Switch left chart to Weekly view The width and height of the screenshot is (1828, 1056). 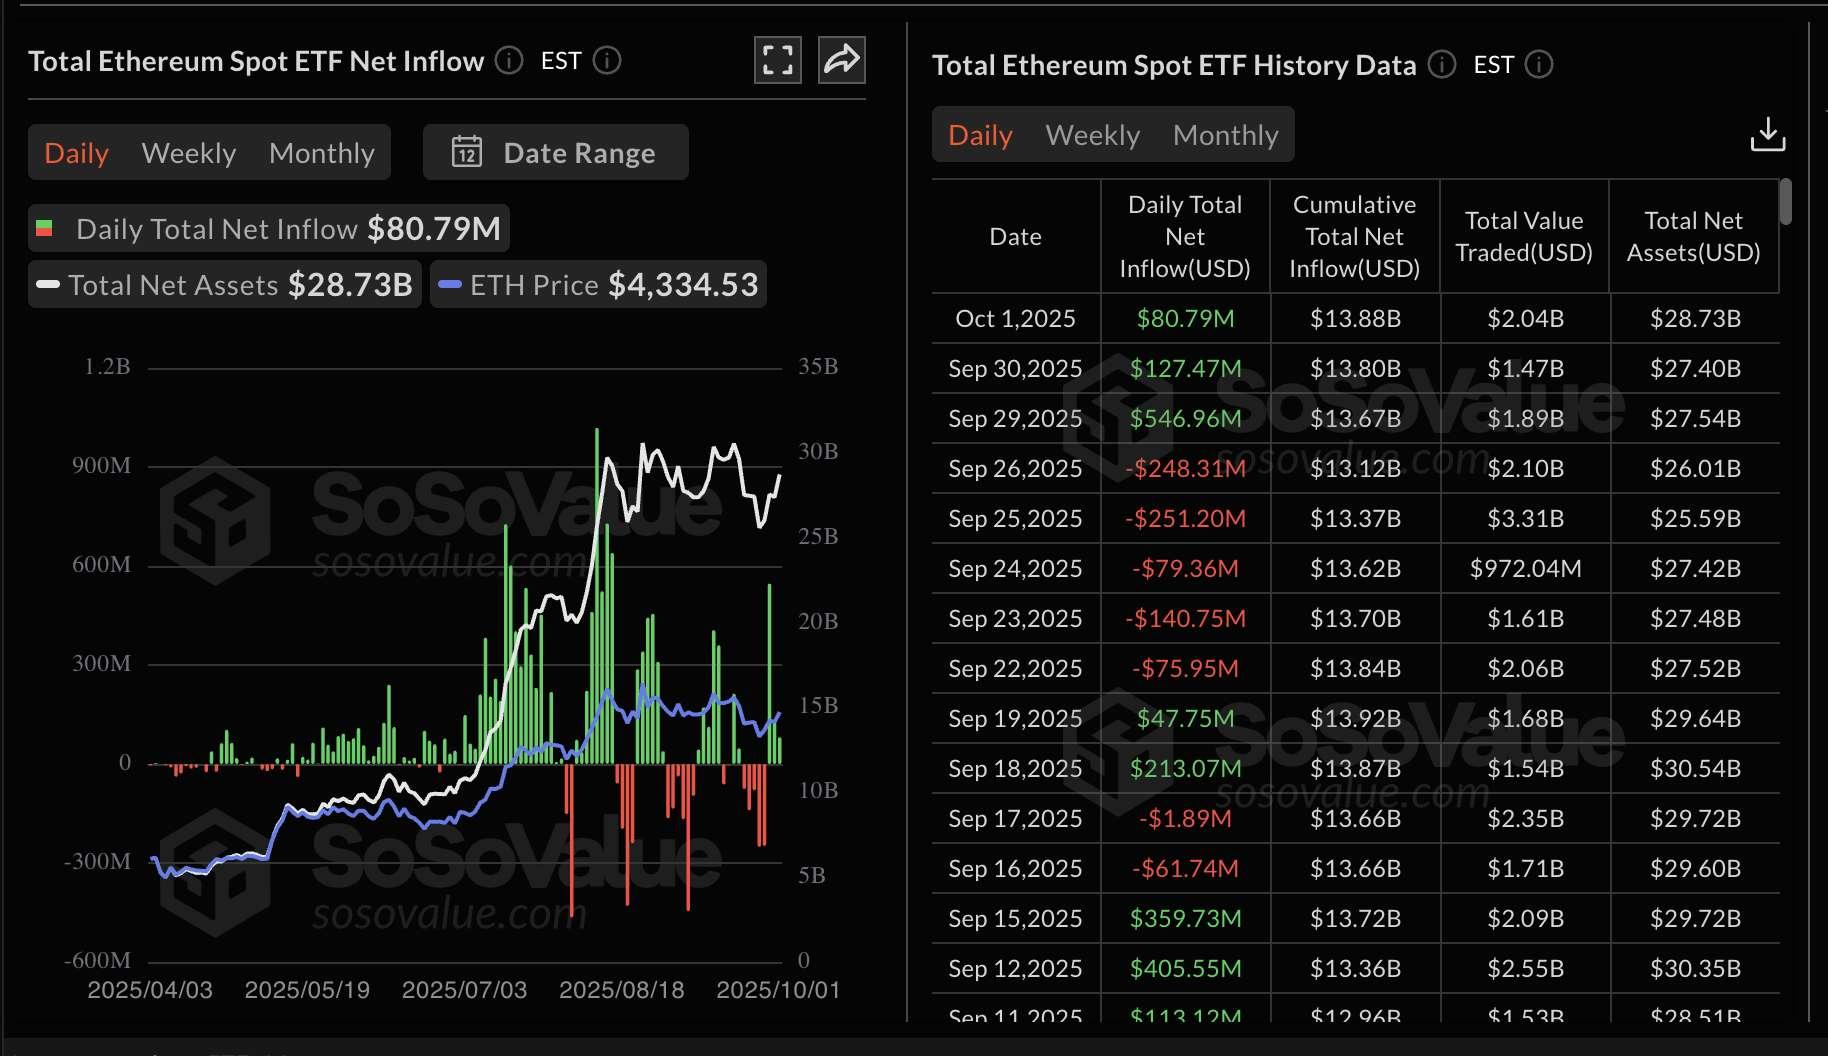[189, 152]
